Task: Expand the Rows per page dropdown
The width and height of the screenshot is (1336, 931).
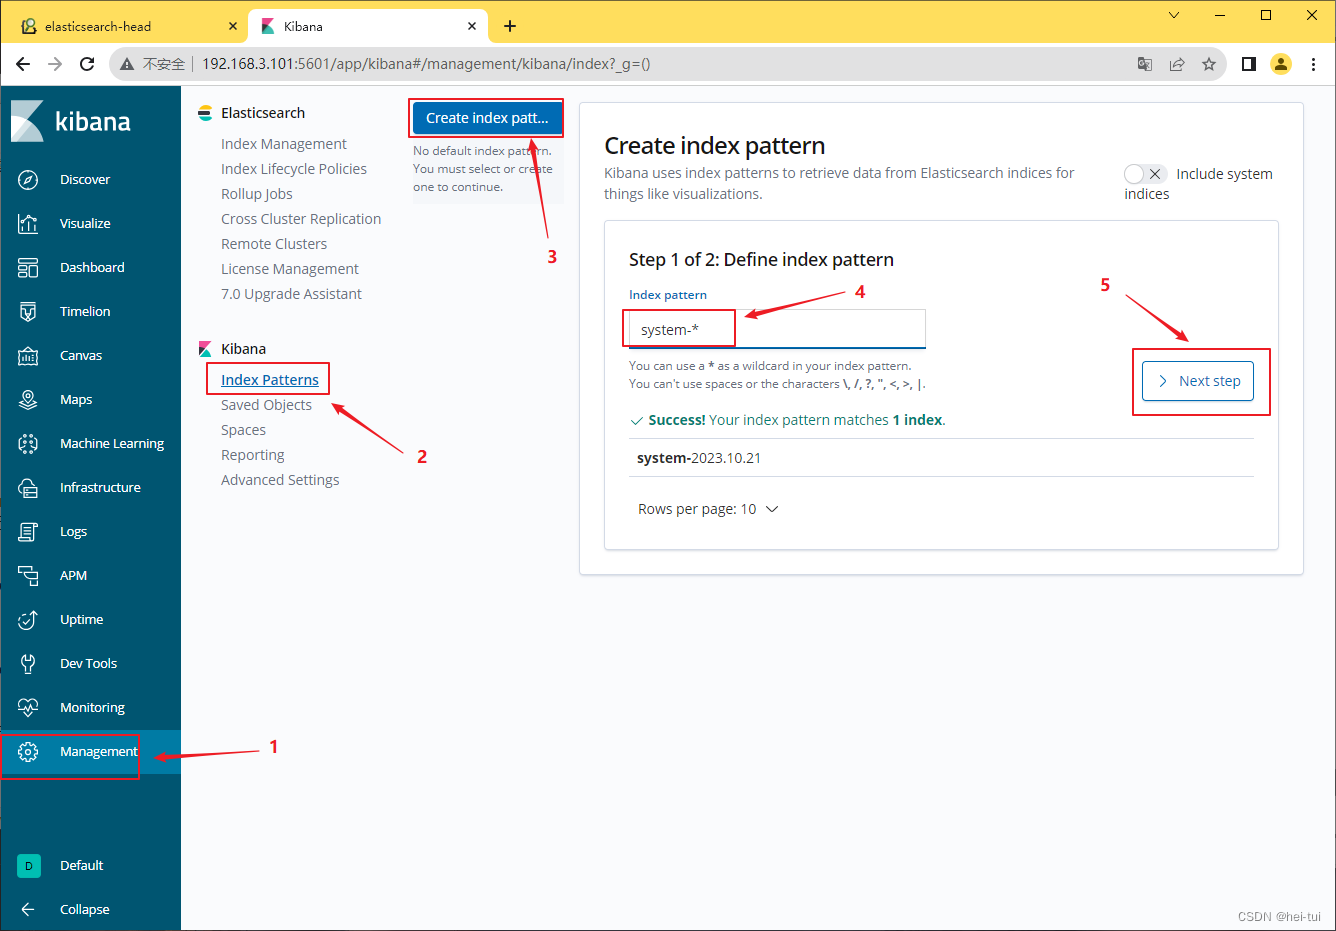Action: coord(708,509)
